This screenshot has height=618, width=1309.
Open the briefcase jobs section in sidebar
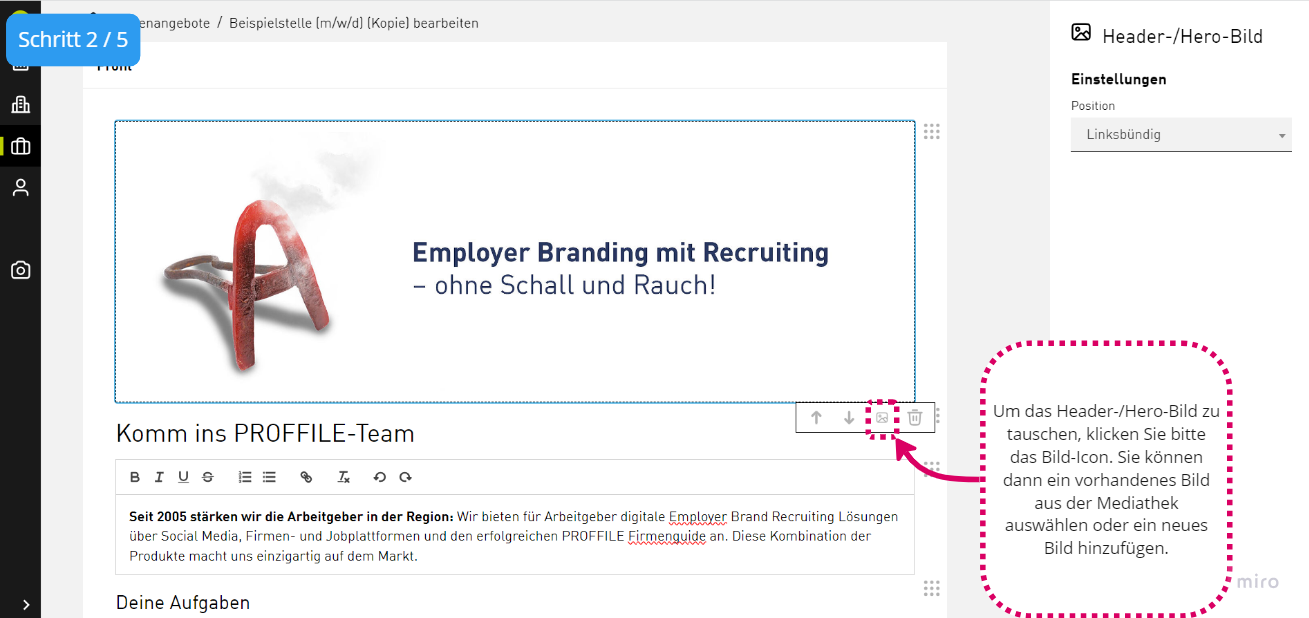(20, 147)
